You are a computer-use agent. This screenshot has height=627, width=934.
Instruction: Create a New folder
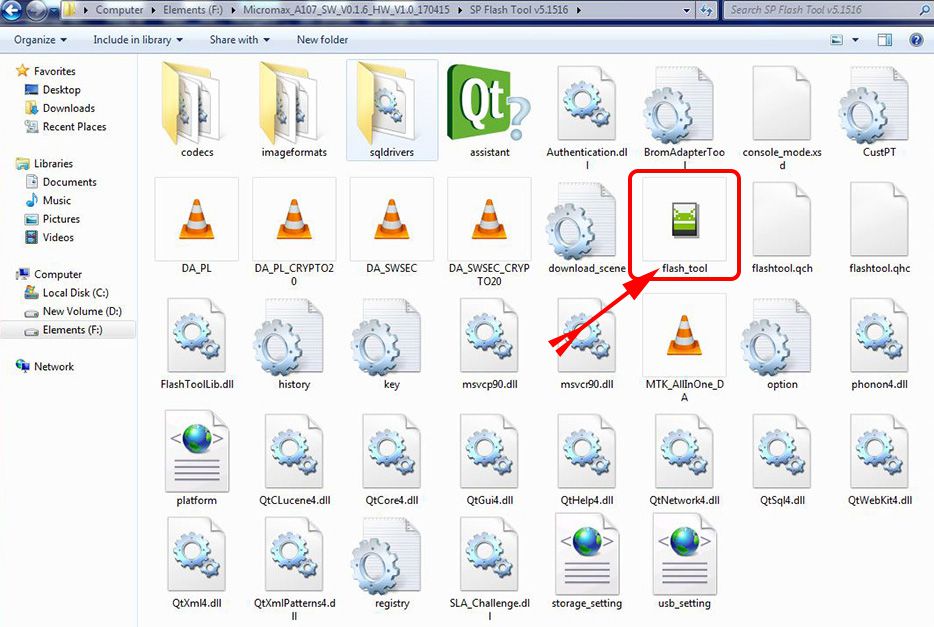tap(322, 40)
